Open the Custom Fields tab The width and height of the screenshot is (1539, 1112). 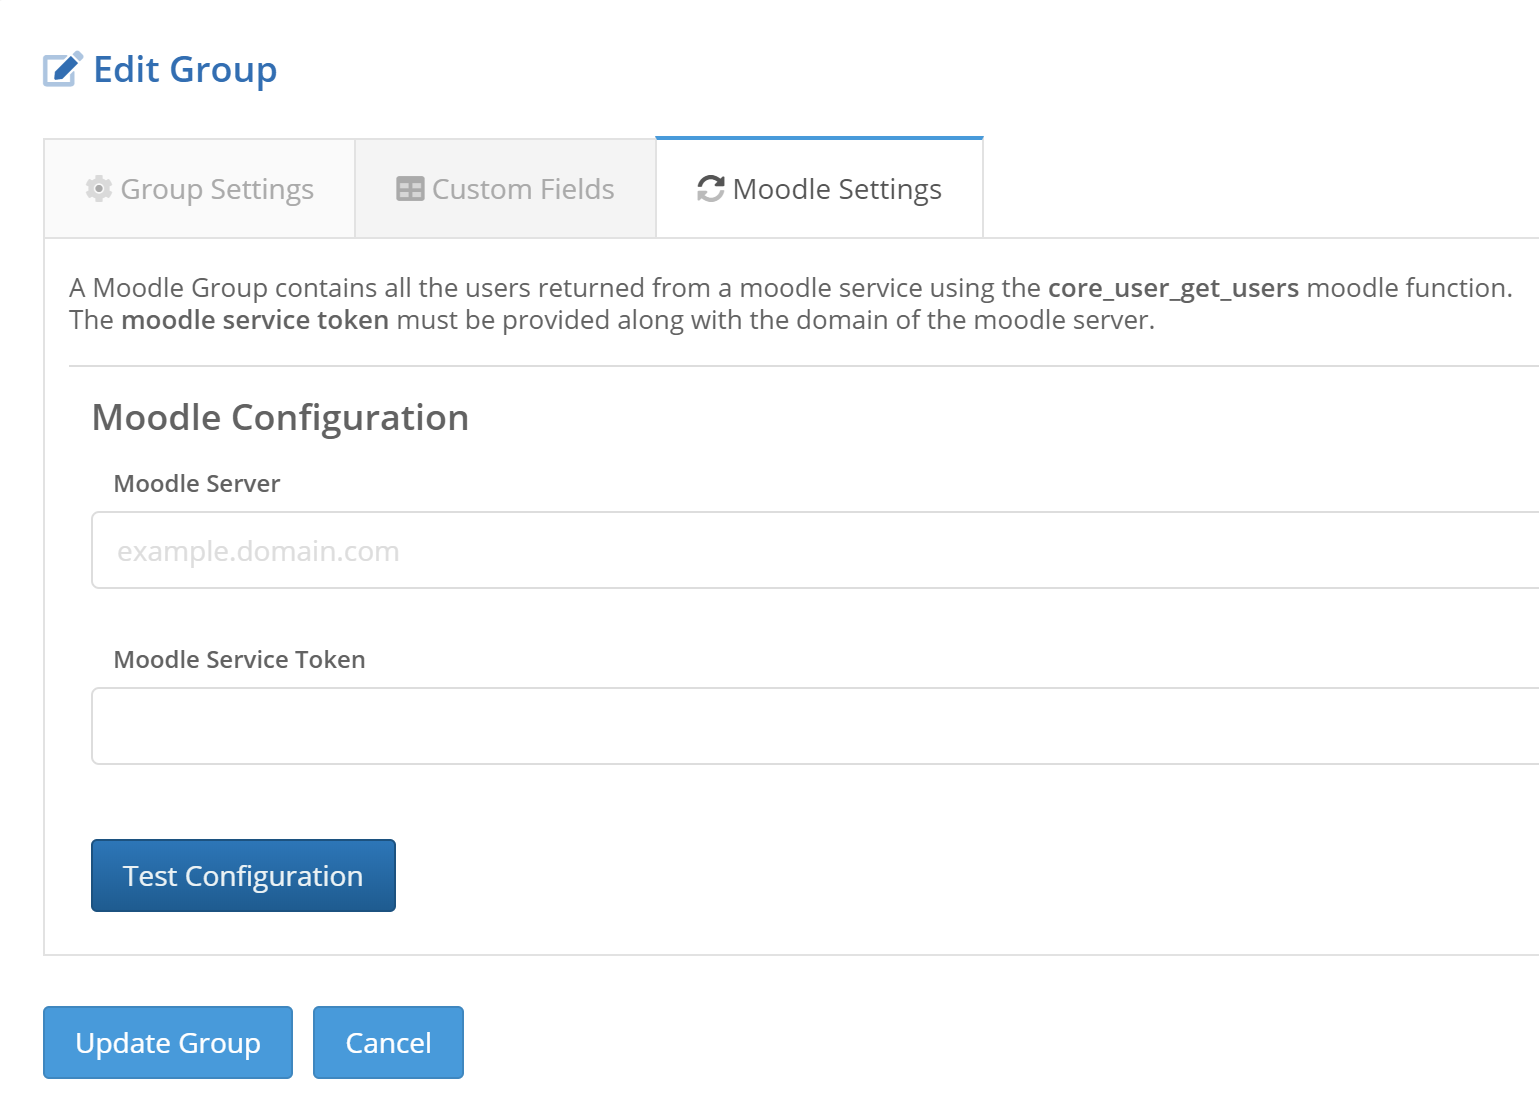point(505,189)
